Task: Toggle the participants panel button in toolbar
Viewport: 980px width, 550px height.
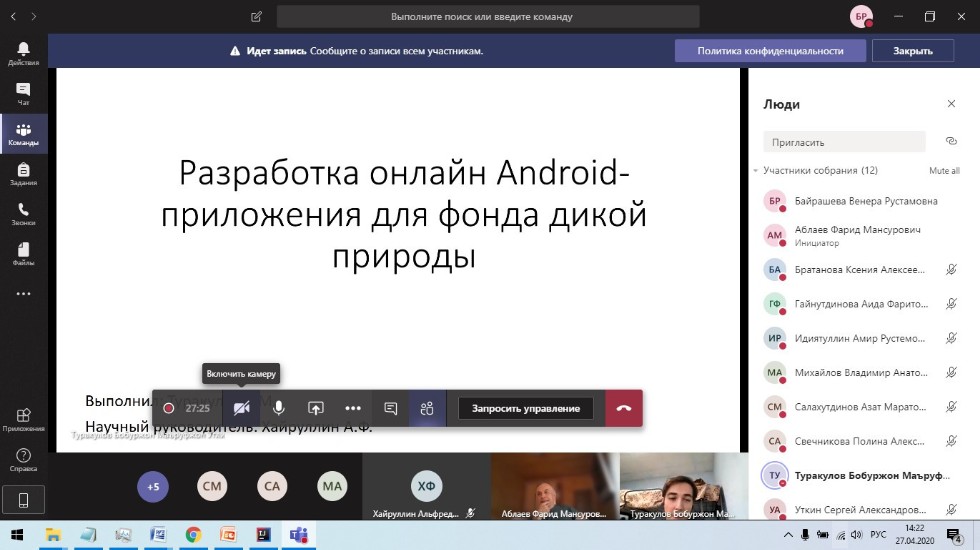Action: [427, 408]
